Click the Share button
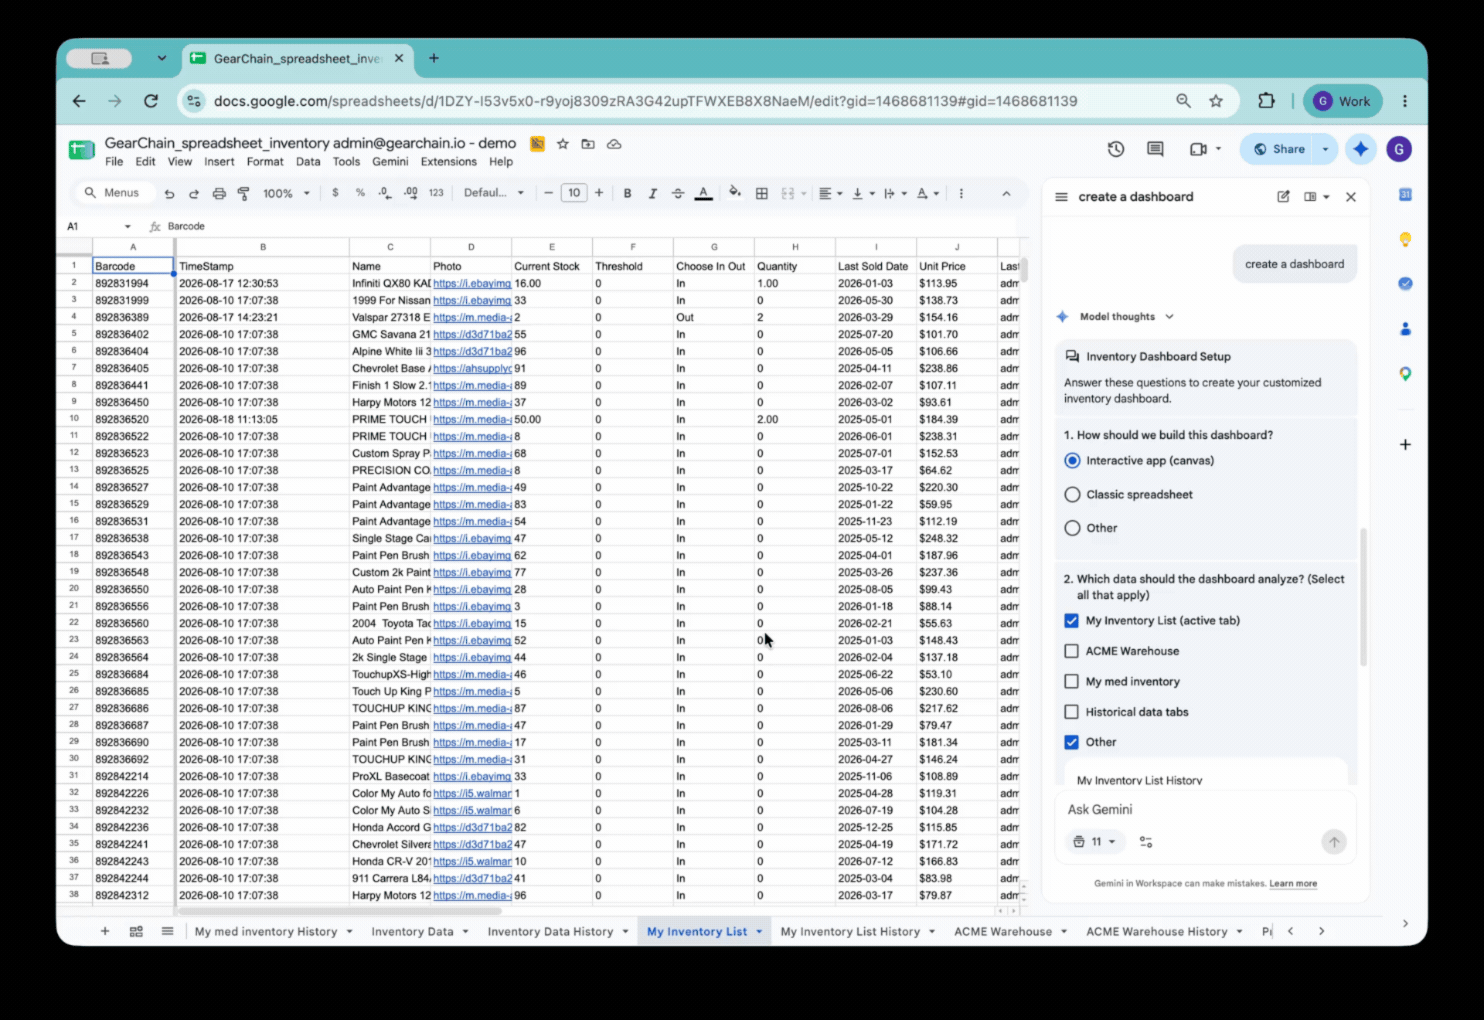 [1279, 149]
